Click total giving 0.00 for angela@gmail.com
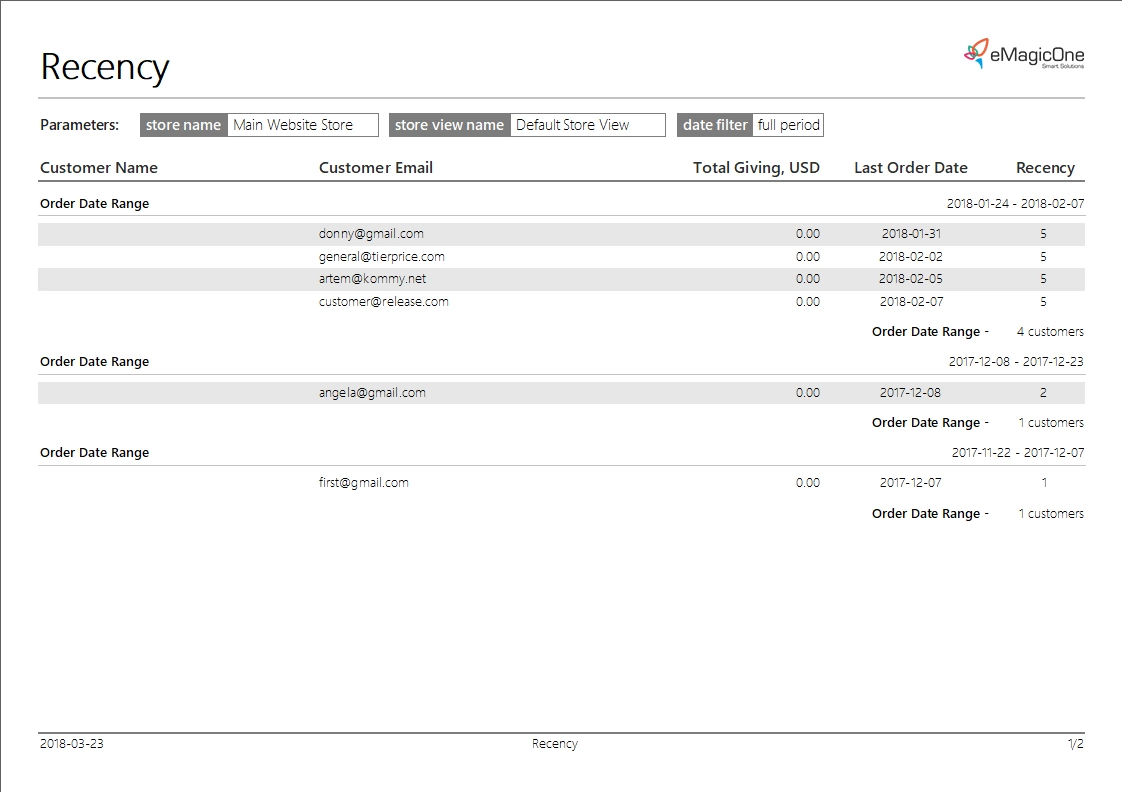The height and width of the screenshot is (792, 1122). coord(808,393)
